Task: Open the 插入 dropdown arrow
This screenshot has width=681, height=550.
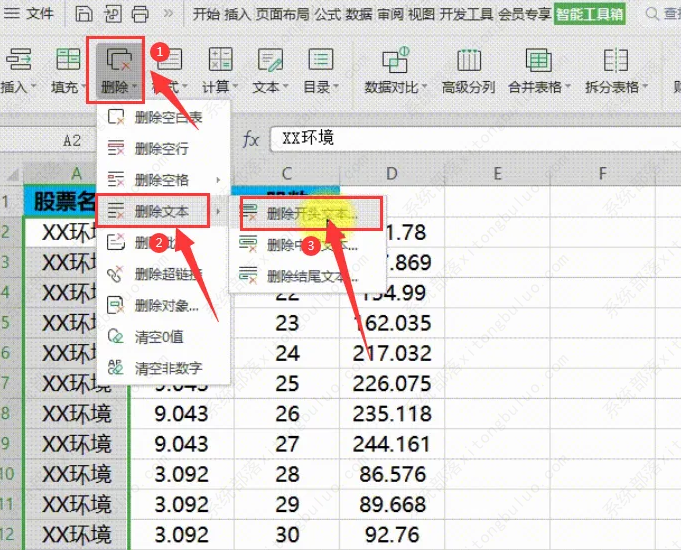Action: [x=33, y=86]
